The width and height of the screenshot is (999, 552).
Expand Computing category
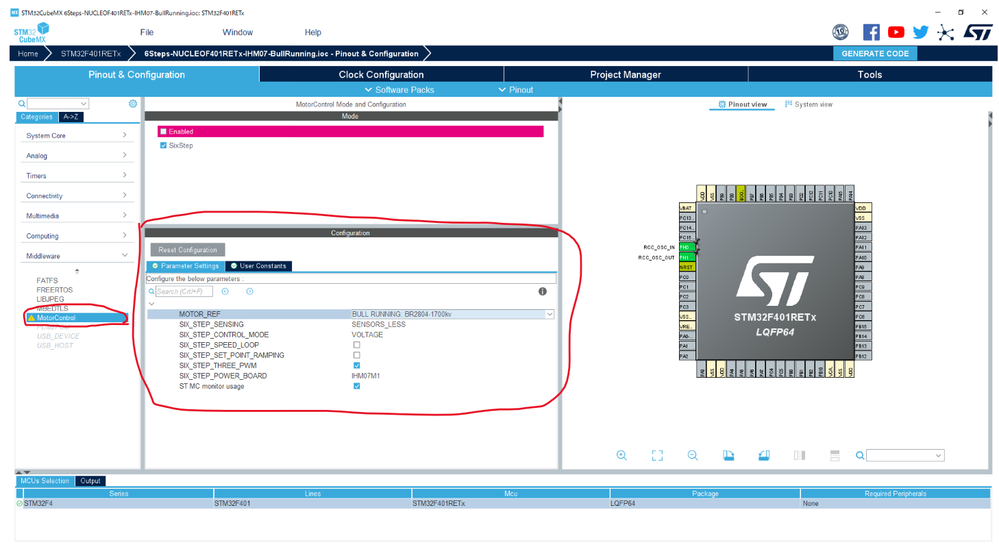coord(76,236)
